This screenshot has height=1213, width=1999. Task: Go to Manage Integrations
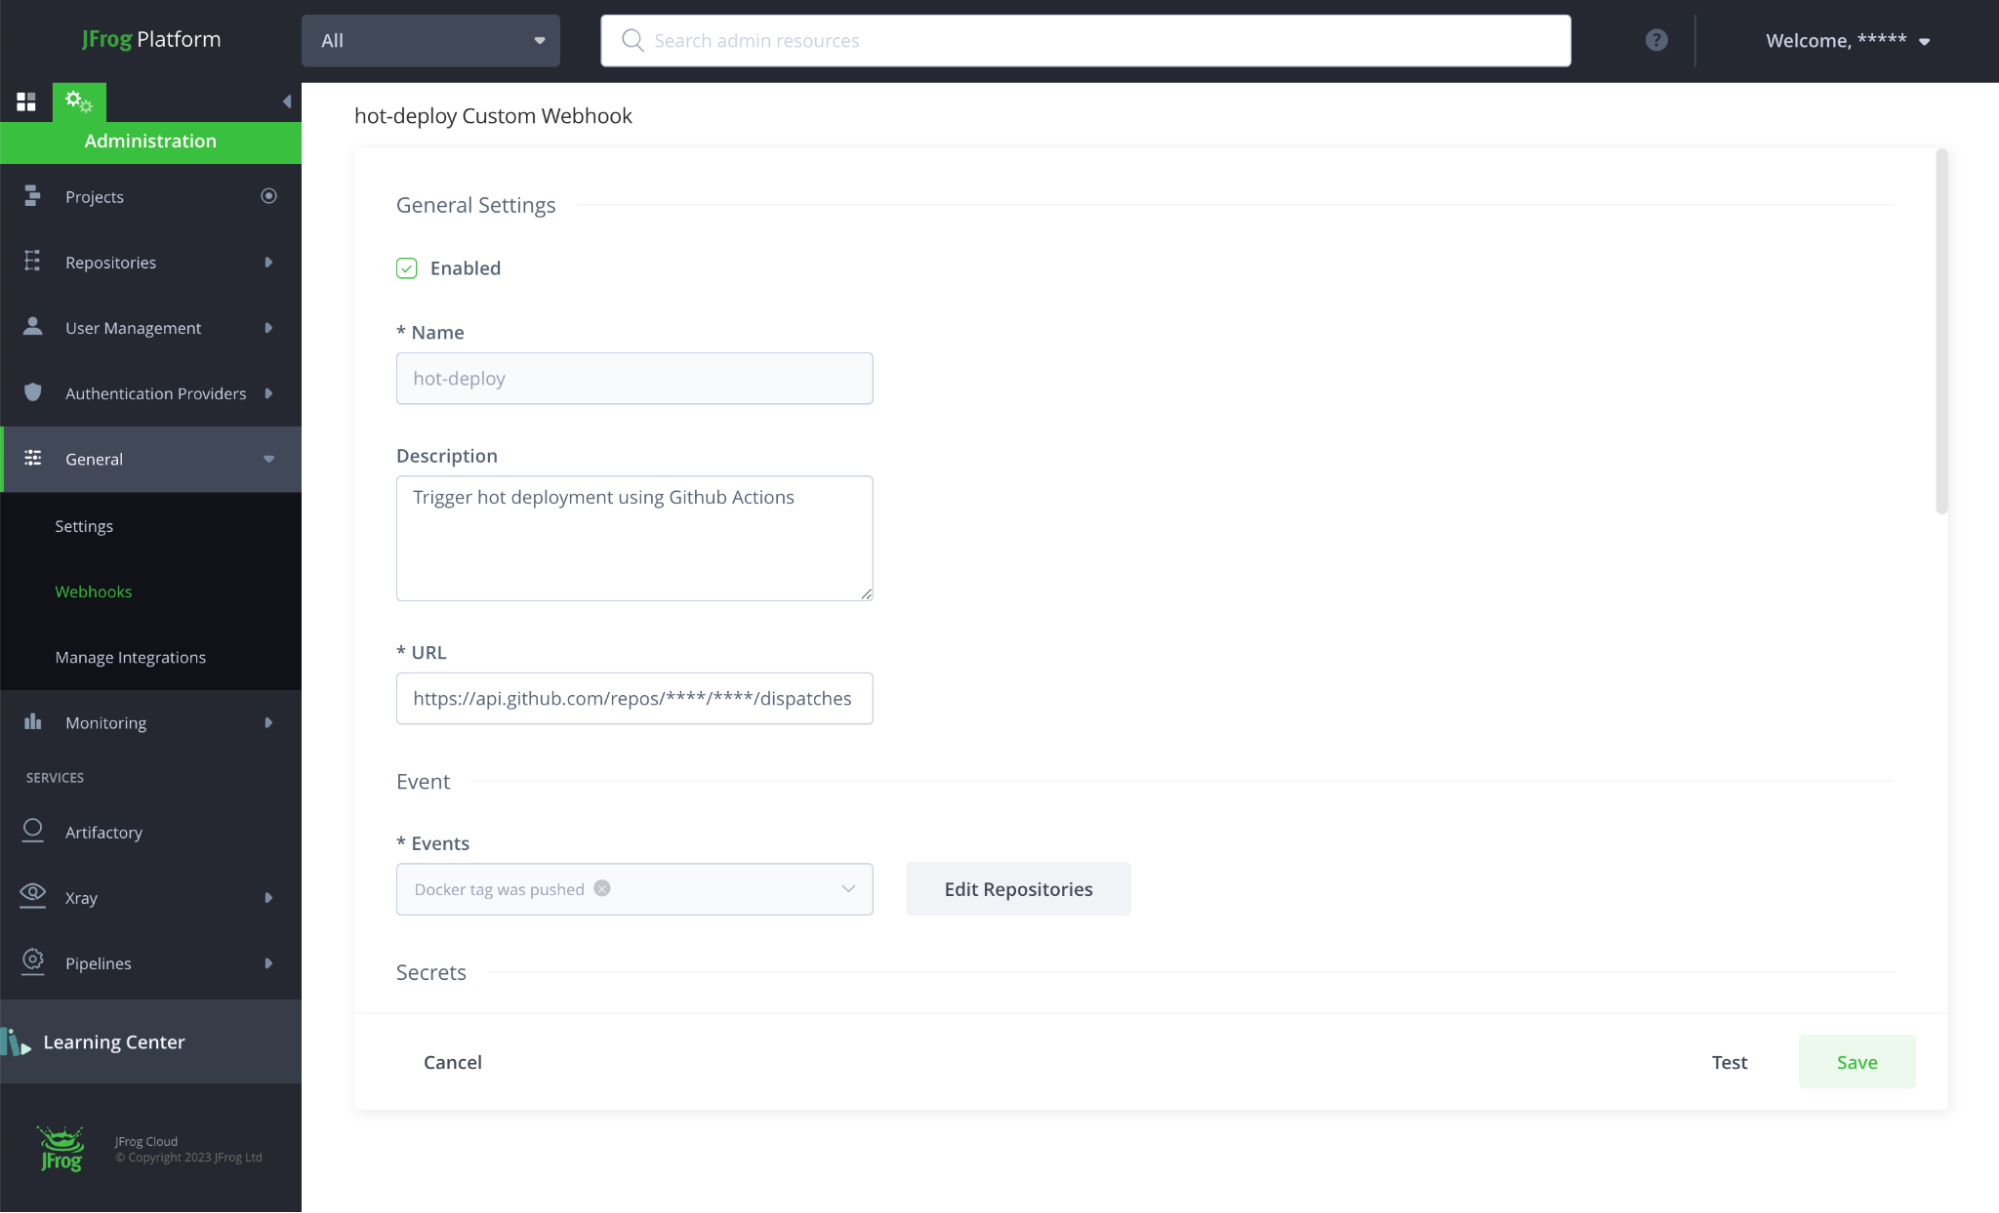[x=130, y=657]
